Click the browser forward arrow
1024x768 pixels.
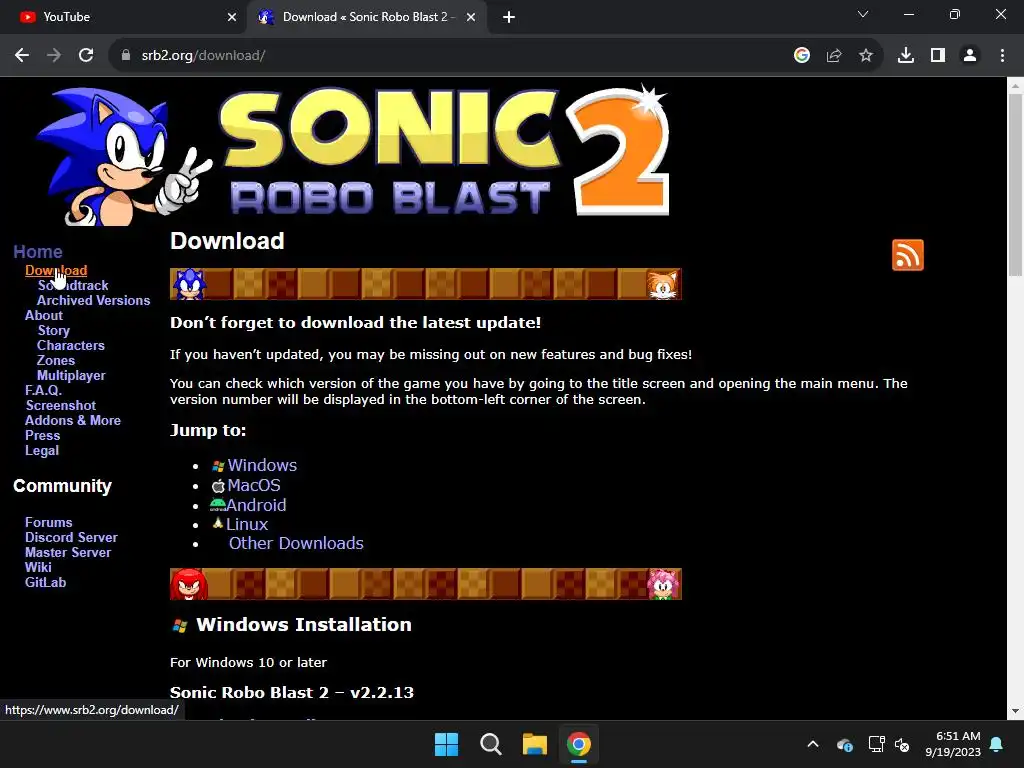[54, 56]
